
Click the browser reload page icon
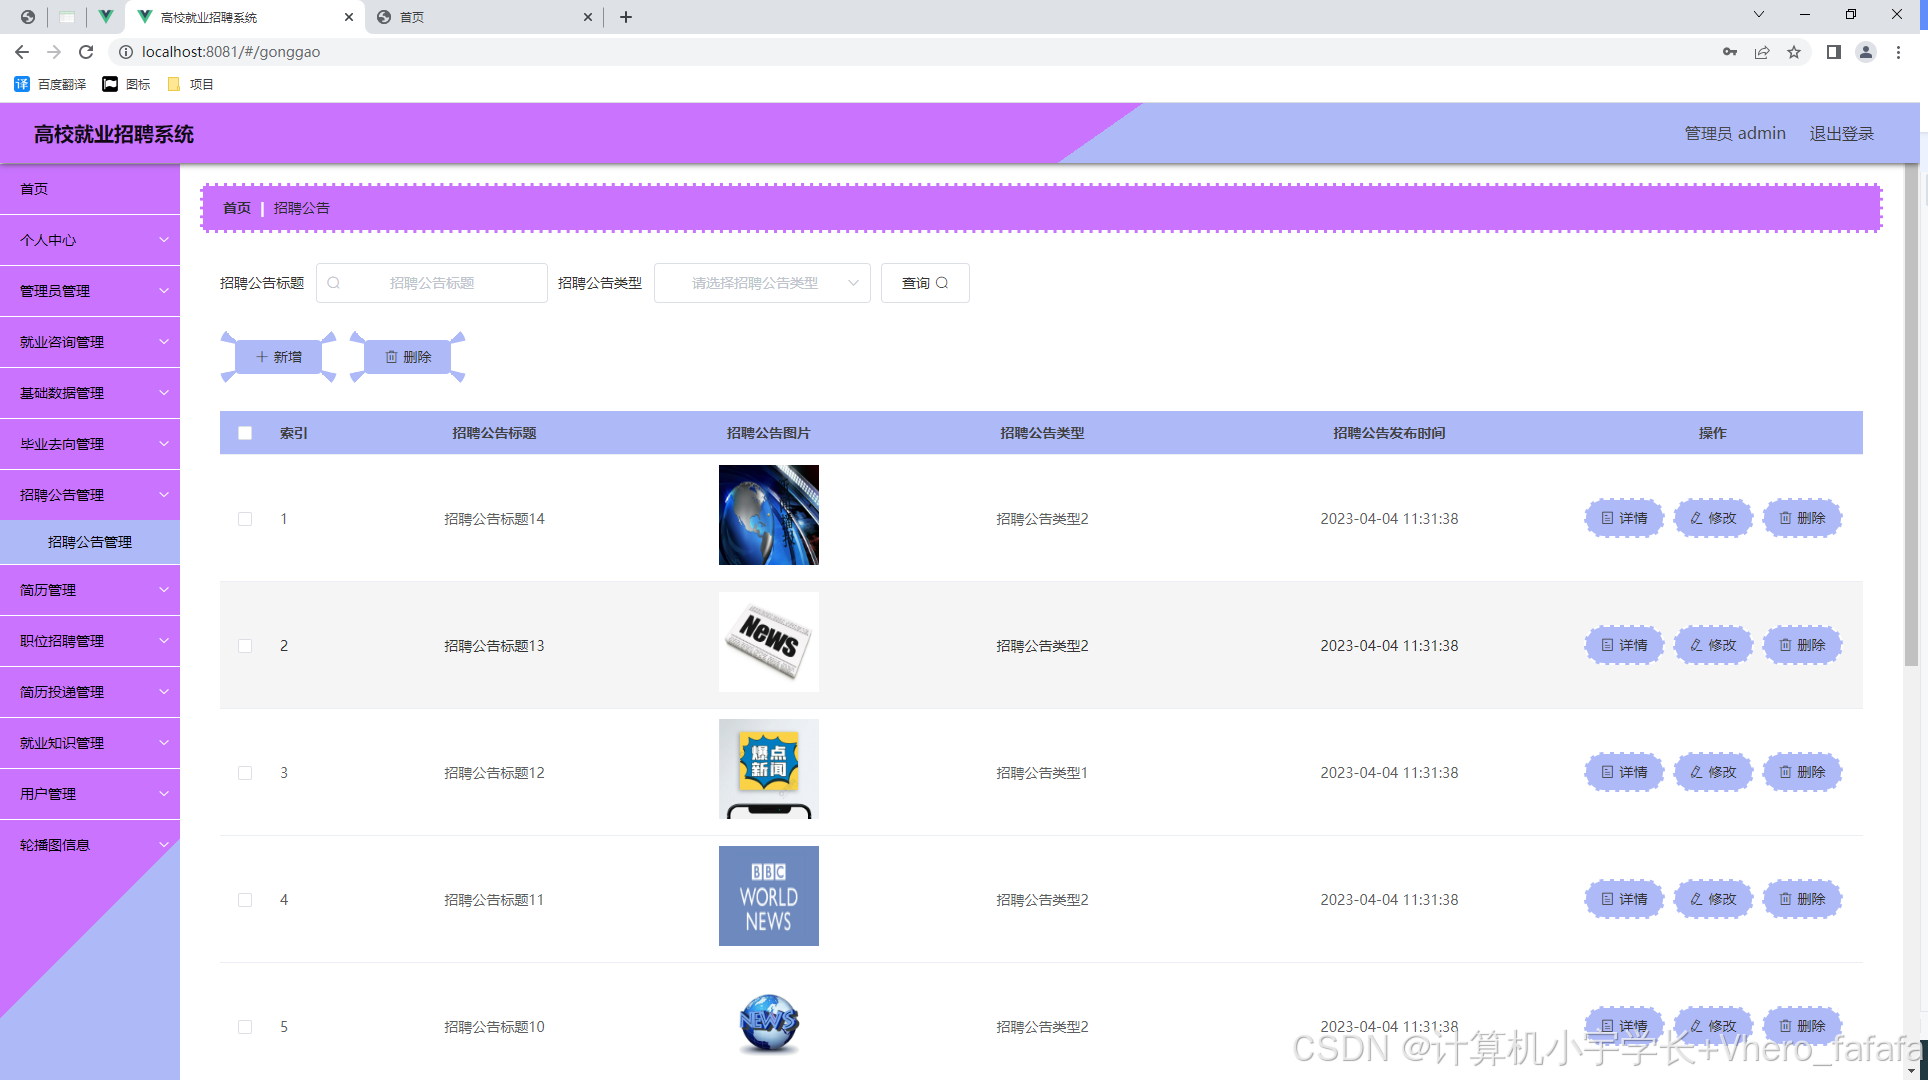tap(86, 52)
